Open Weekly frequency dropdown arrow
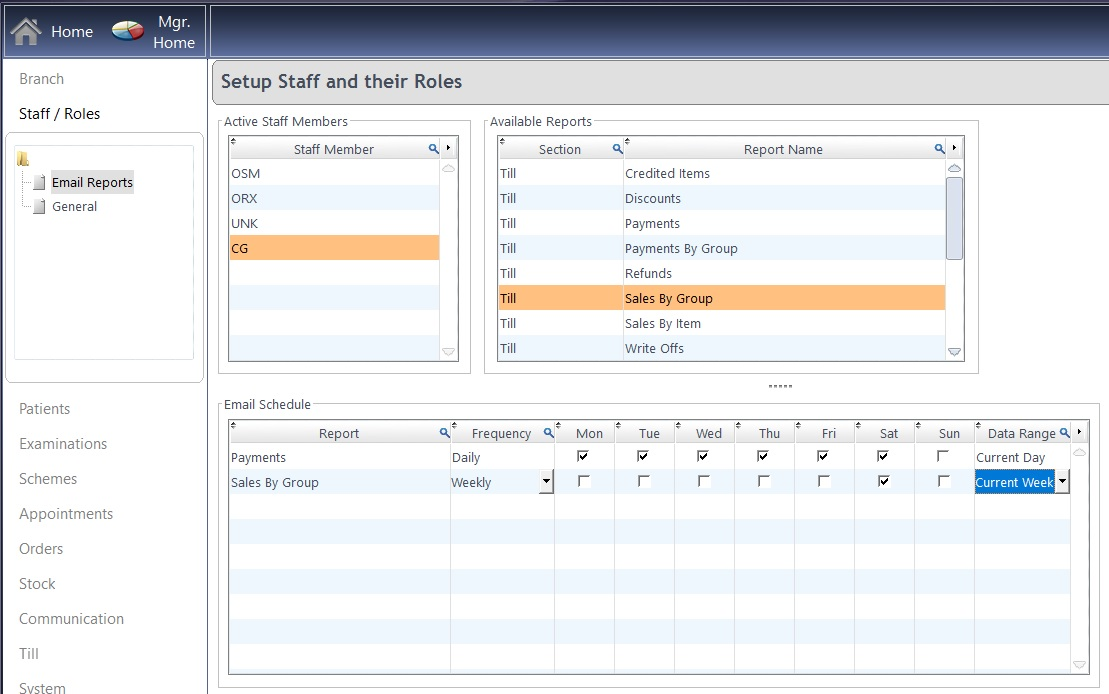 tap(546, 482)
